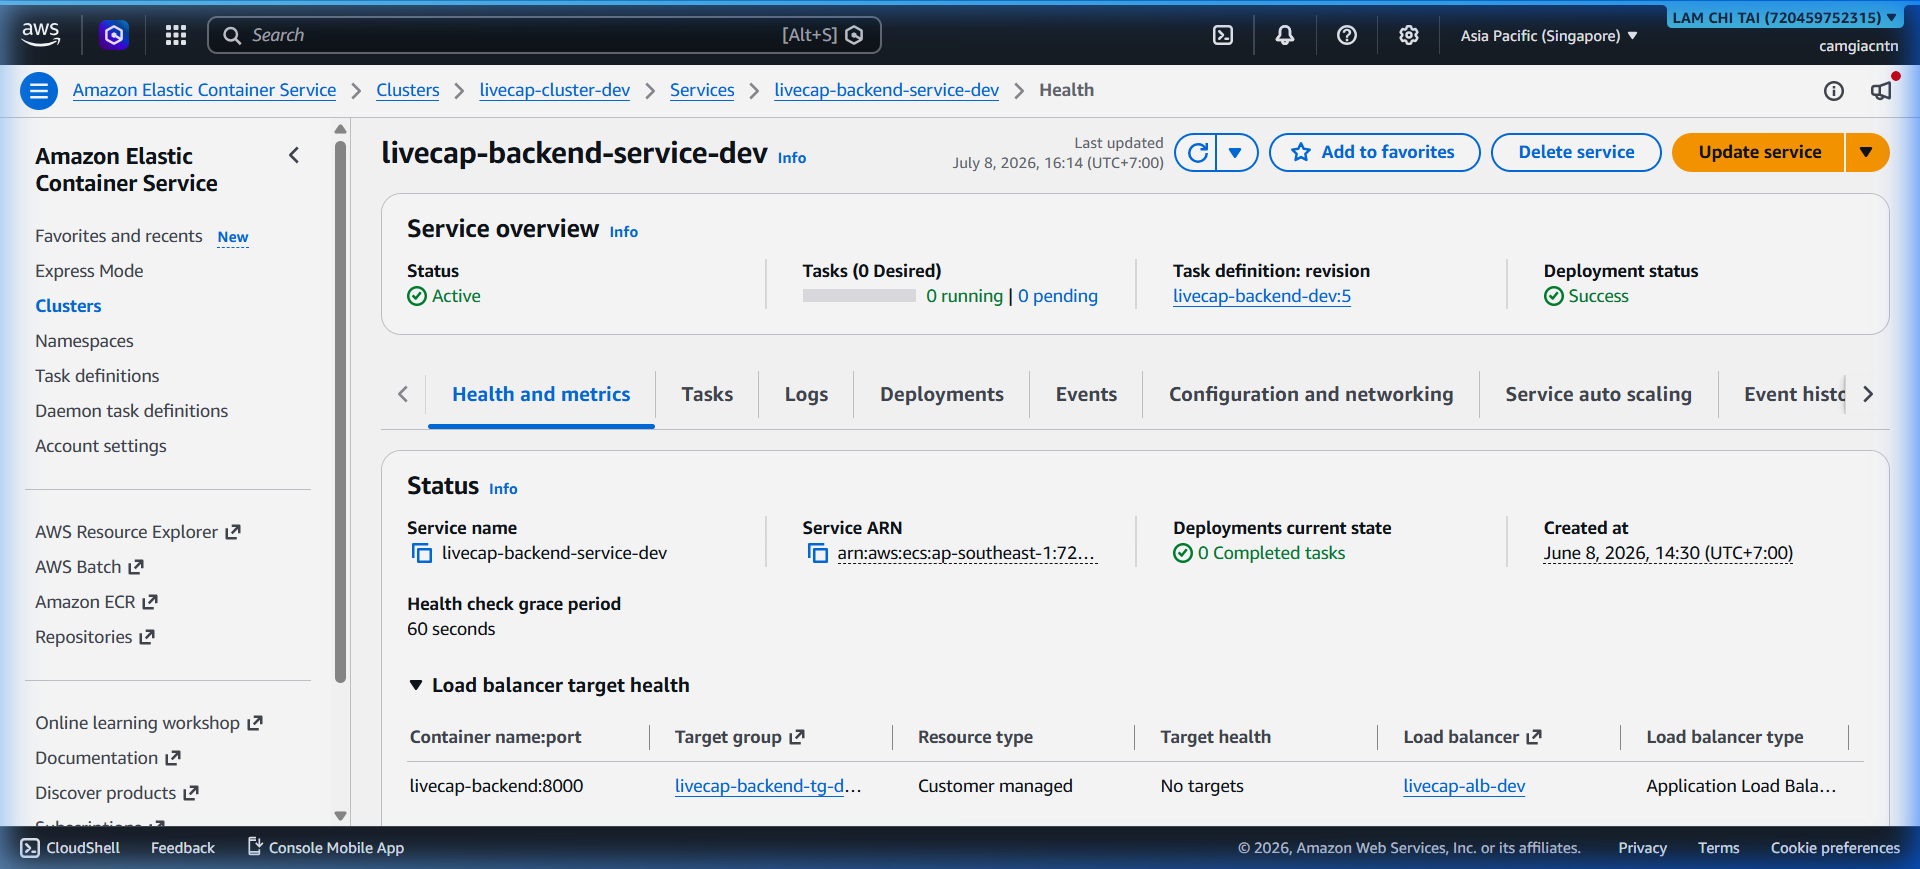This screenshot has width=1920, height=869.
Task: Click the sidebar vertical scrollbar
Action: pyautogui.click(x=340, y=412)
